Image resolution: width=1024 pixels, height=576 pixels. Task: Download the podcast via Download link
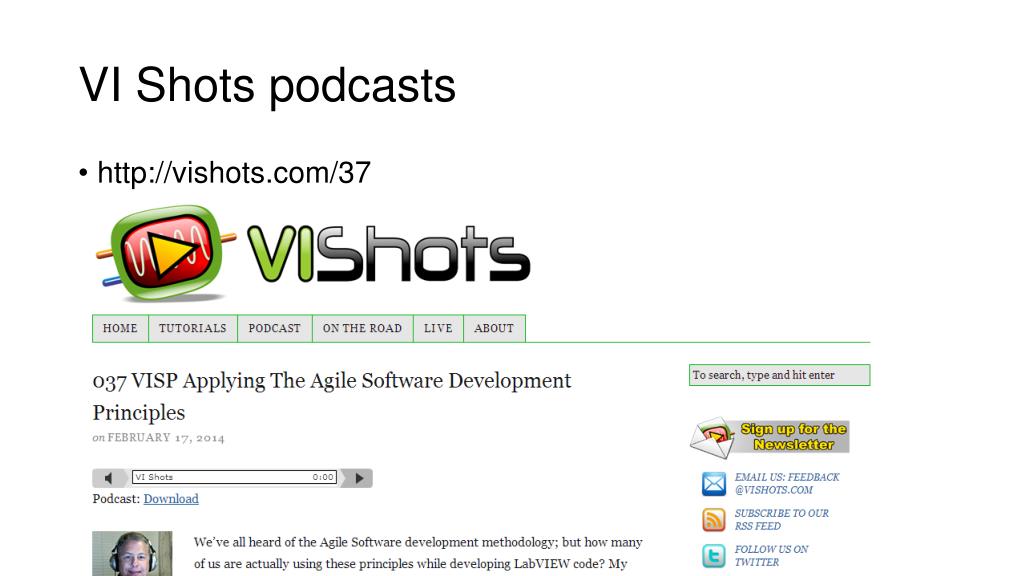(171, 499)
